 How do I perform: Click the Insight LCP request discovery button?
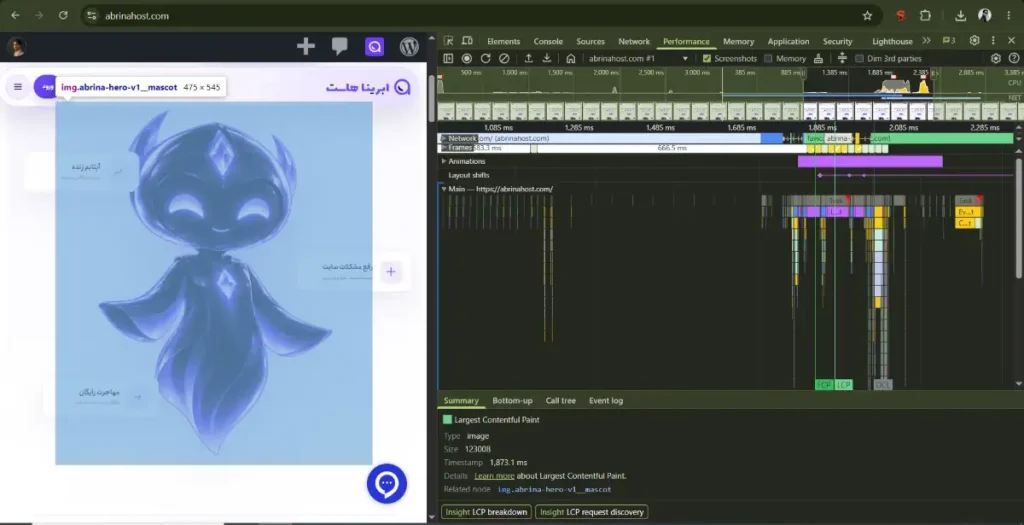(x=591, y=512)
